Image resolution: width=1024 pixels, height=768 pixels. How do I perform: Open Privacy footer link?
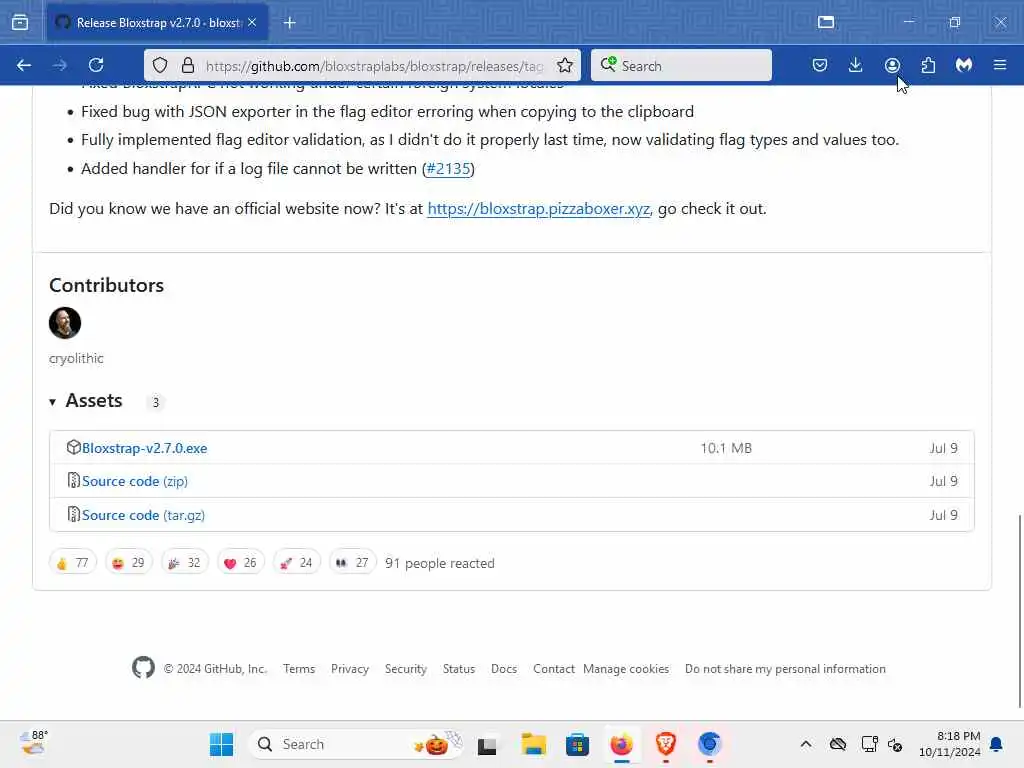click(350, 669)
